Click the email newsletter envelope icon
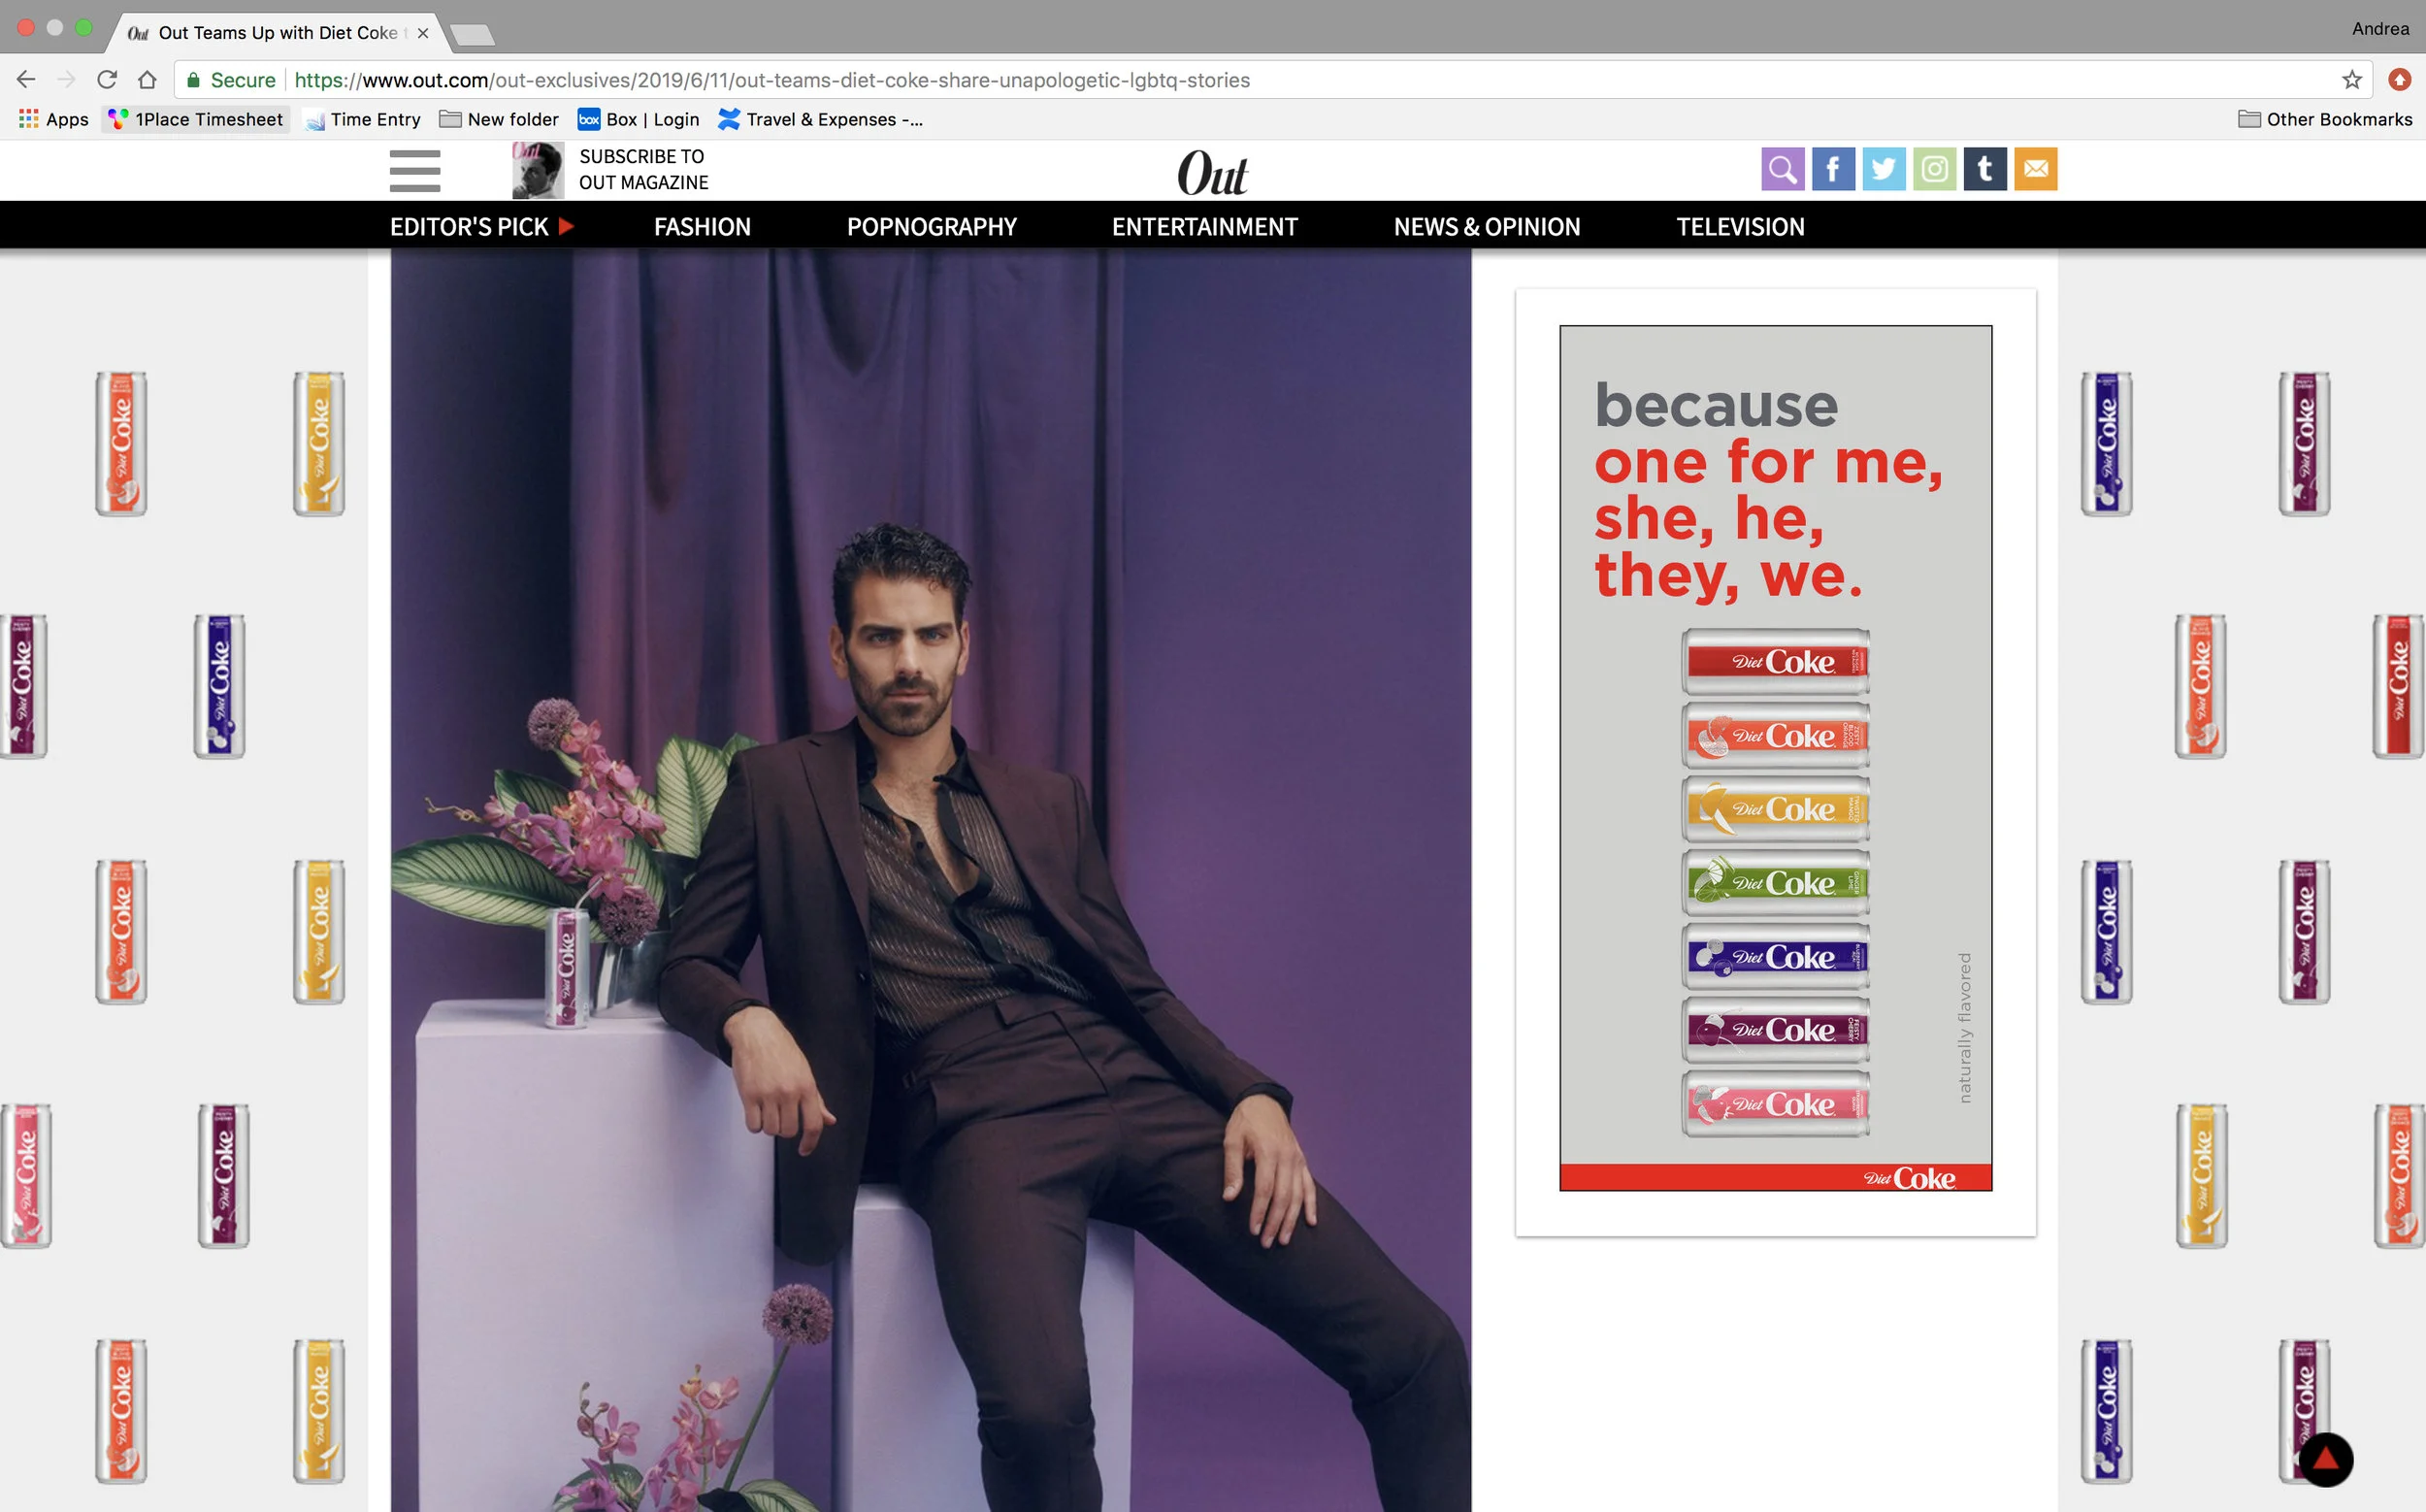This screenshot has width=2426, height=1512. pyautogui.click(x=2035, y=169)
